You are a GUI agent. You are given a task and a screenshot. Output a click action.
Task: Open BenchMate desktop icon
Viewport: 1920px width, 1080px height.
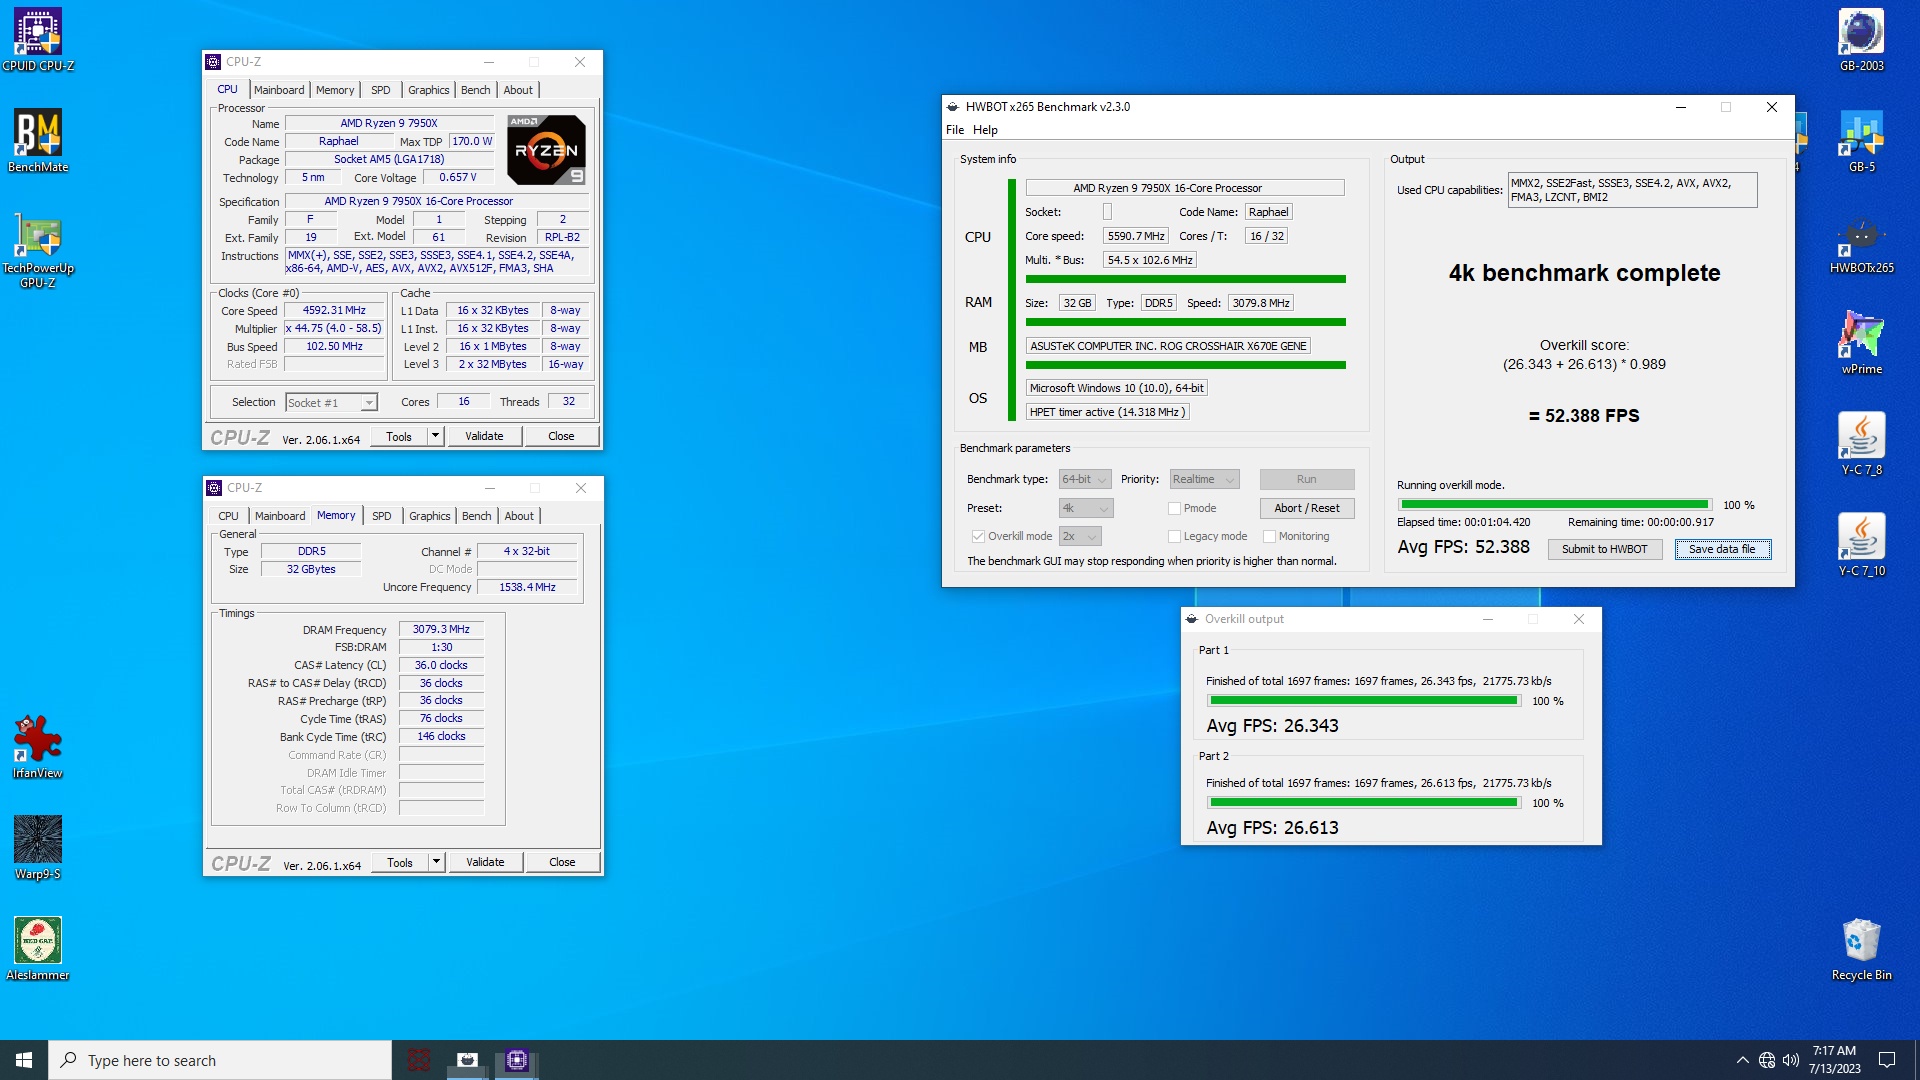[x=38, y=141]
